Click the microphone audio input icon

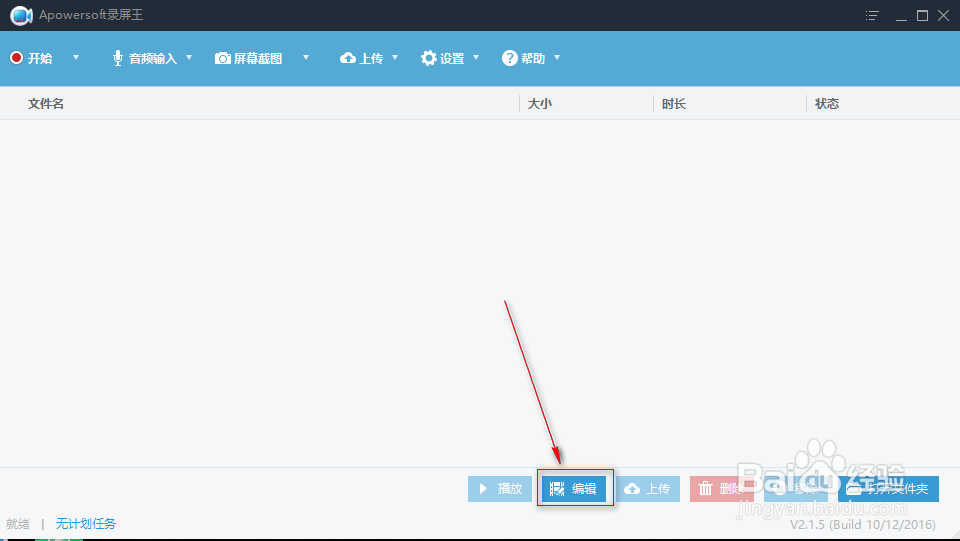(x=118, y=58)
